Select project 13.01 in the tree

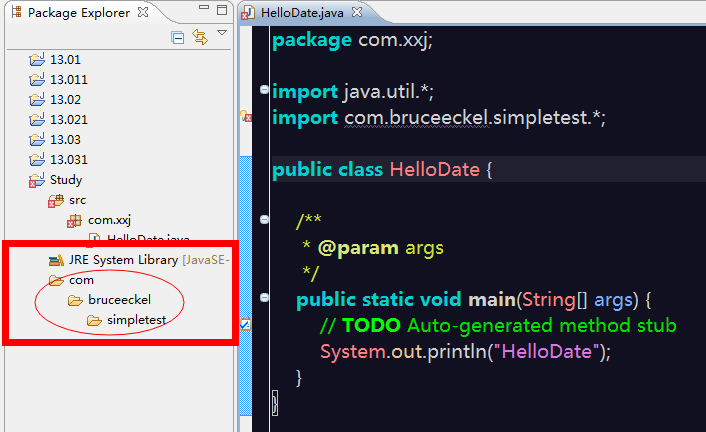coord(65,59)
